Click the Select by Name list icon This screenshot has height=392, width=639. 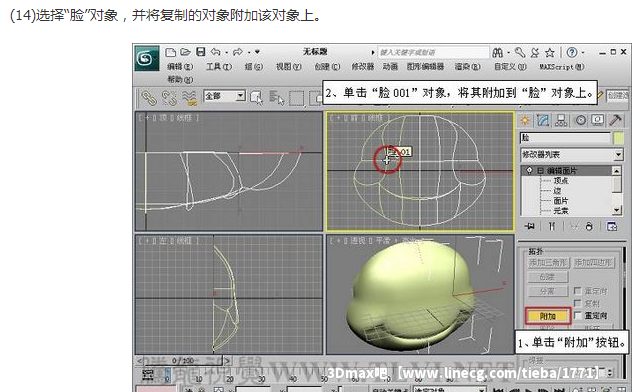pos(276,98)
